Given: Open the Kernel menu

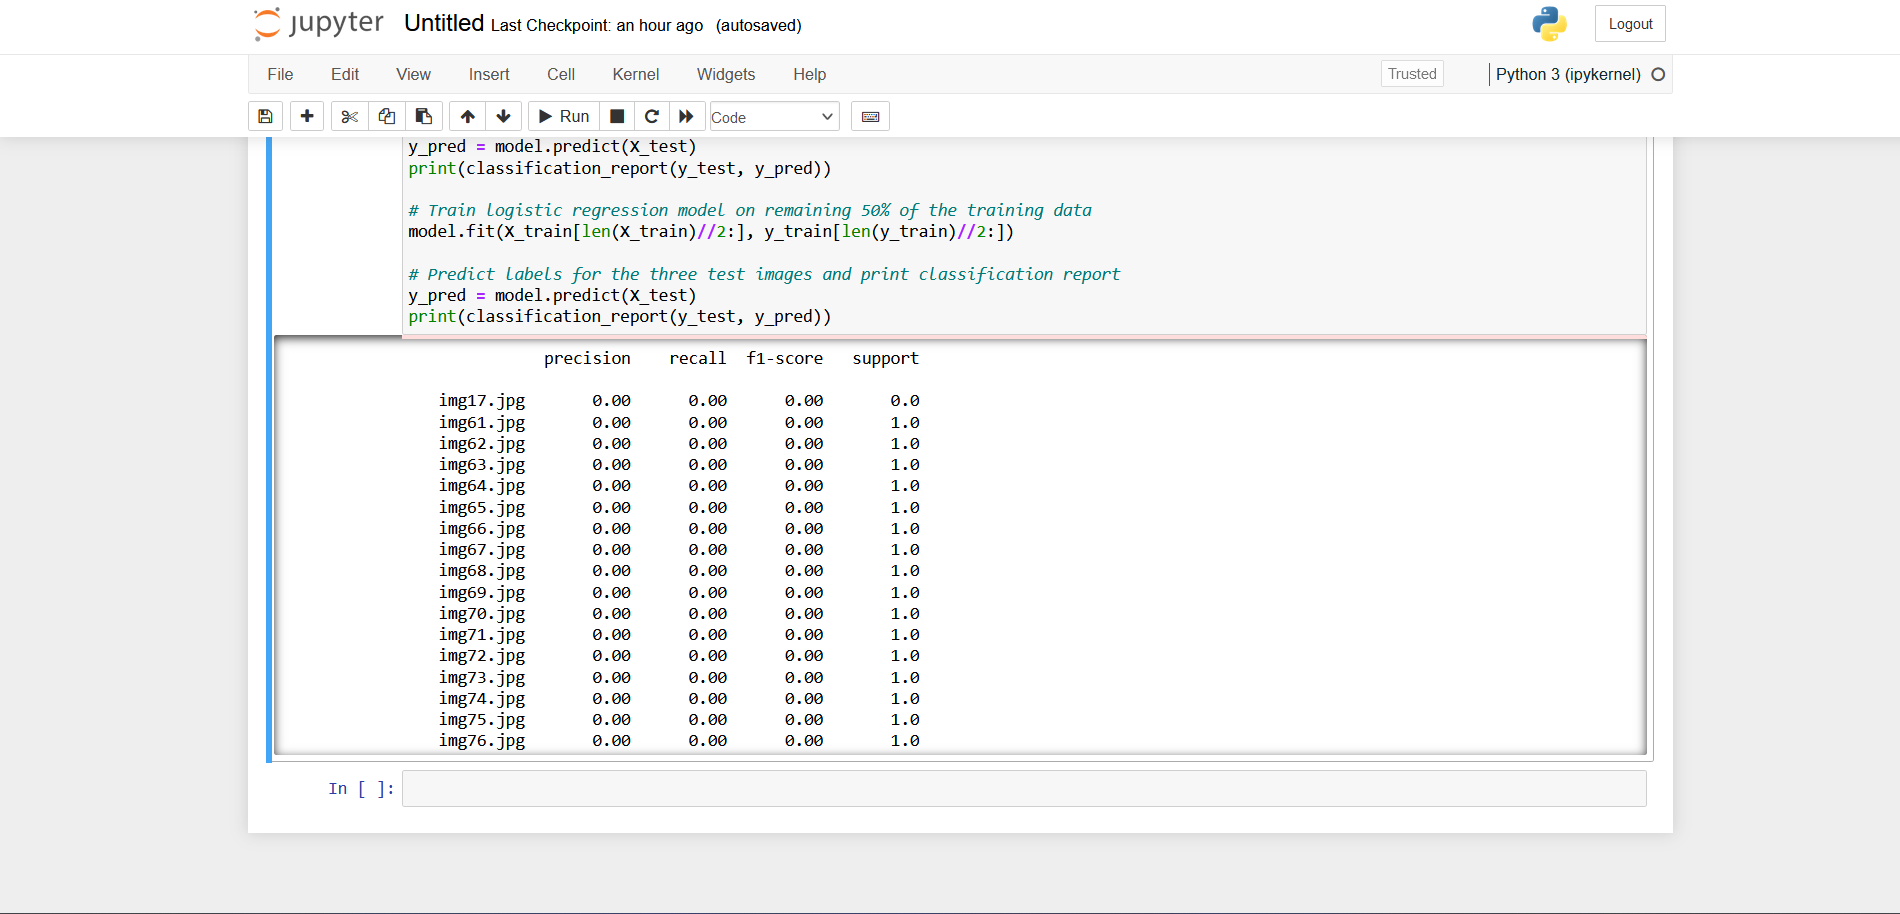Looking at the screenshot, I should click(635, 75).
